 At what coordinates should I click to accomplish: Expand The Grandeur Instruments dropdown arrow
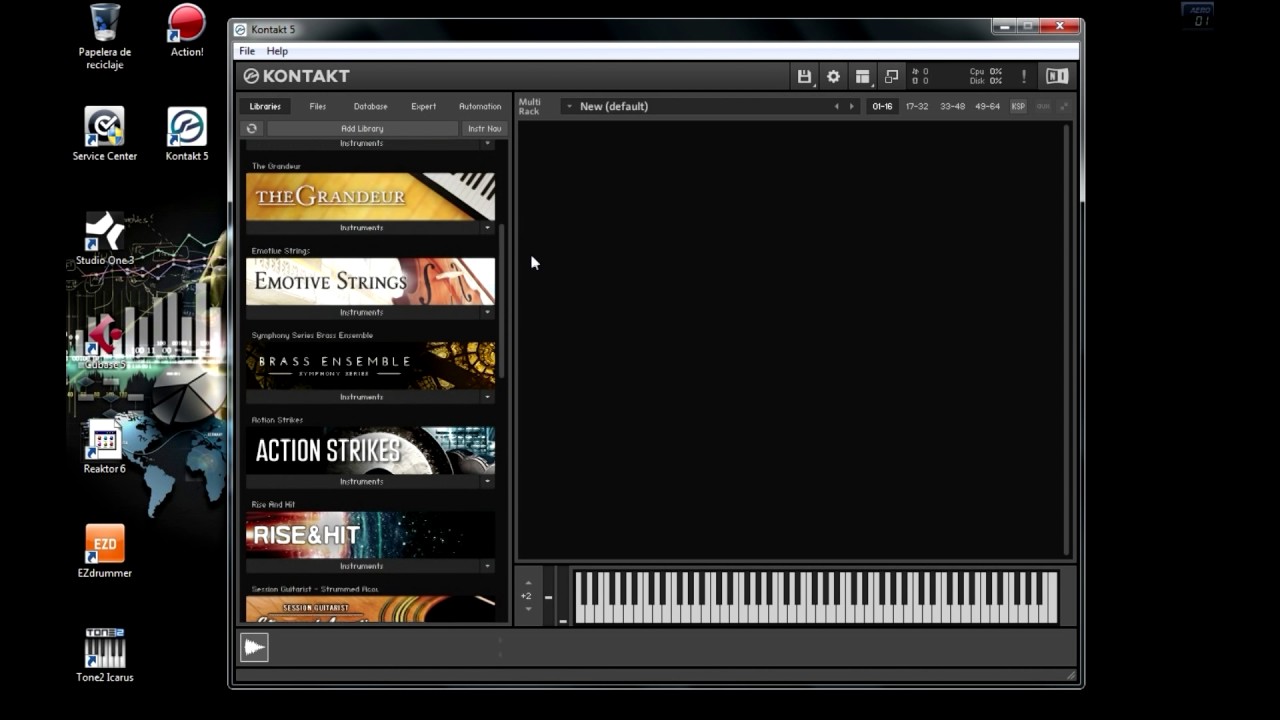click(x=488, y=228)
